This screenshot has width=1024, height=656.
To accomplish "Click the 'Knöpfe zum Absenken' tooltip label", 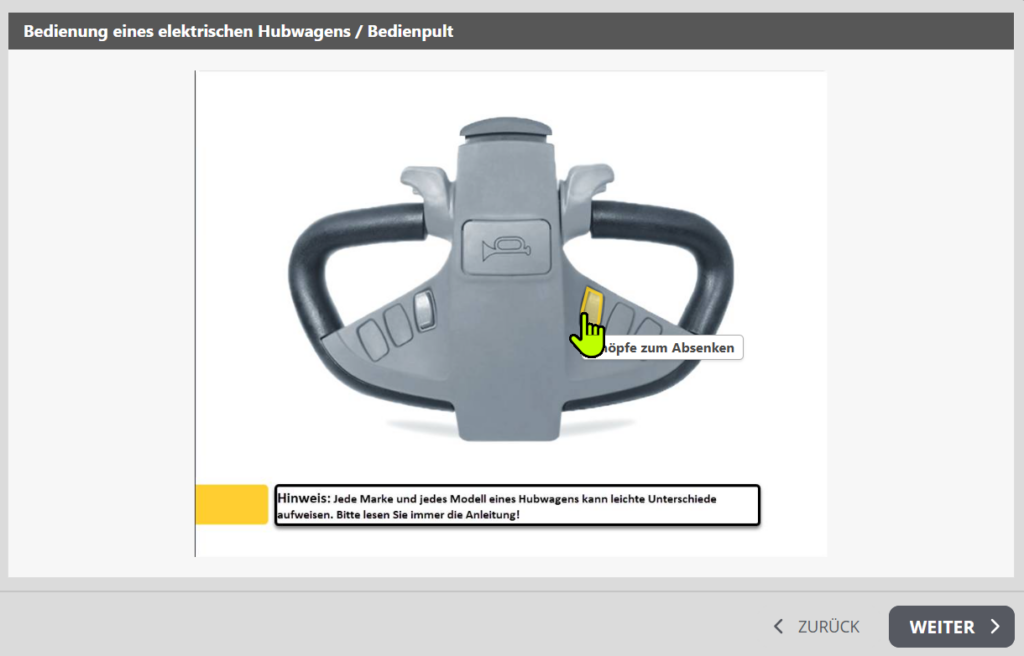I will click(662, 348).
